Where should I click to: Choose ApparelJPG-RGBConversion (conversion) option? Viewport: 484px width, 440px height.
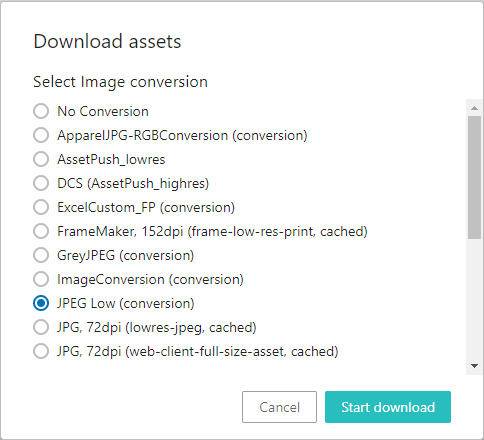click(41, 135)
